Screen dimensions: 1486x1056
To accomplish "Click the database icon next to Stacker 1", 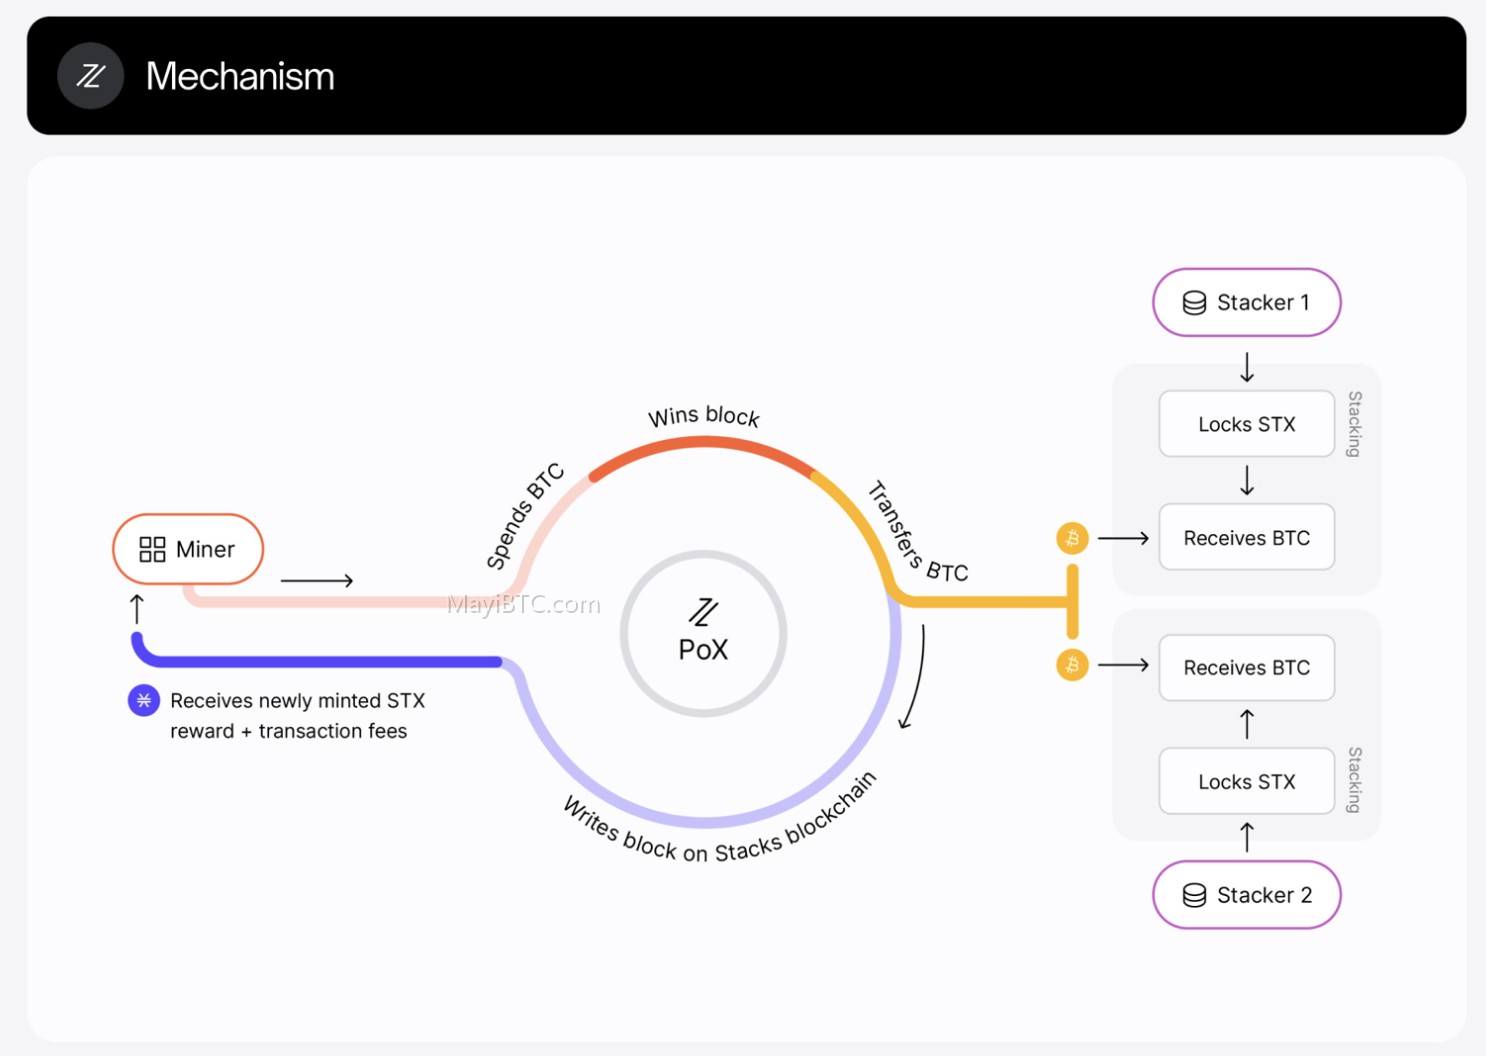I will coord(1194,303).
